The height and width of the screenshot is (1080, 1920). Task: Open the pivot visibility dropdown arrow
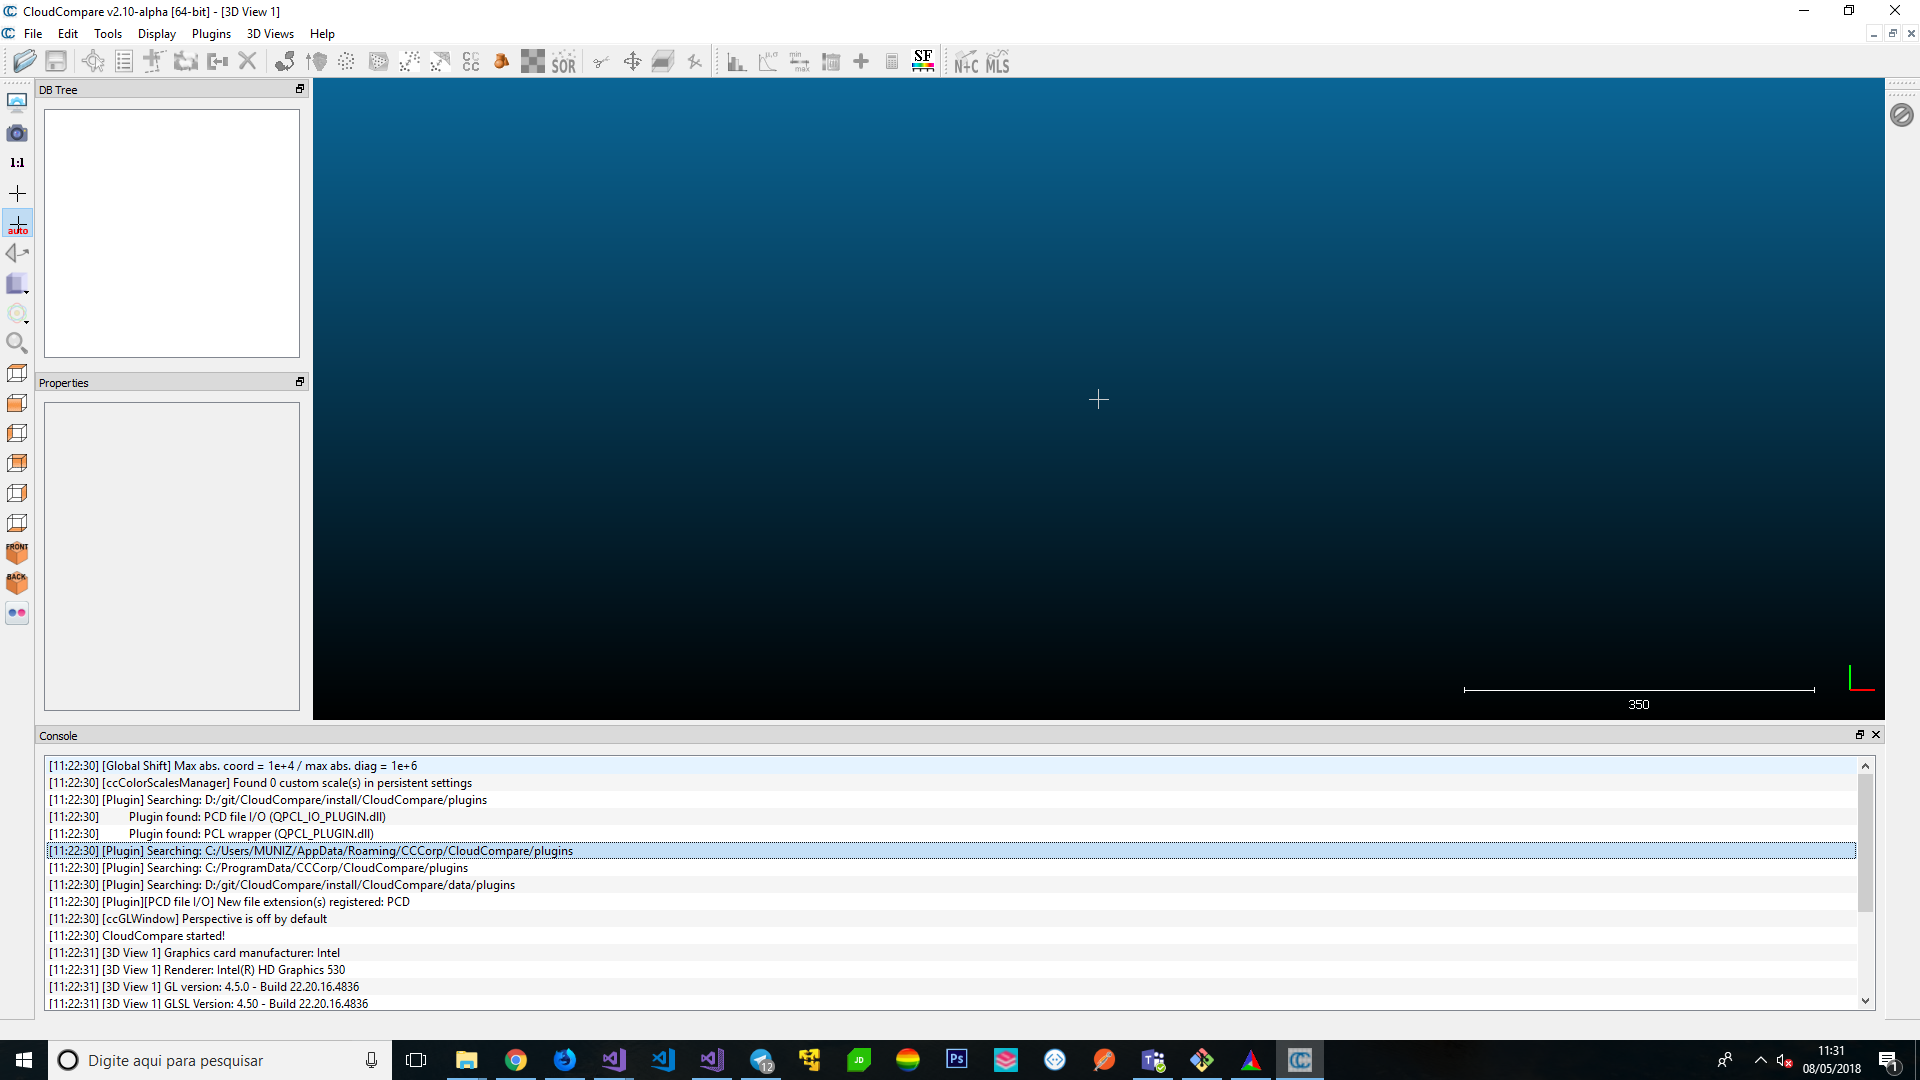pos(29,324)
